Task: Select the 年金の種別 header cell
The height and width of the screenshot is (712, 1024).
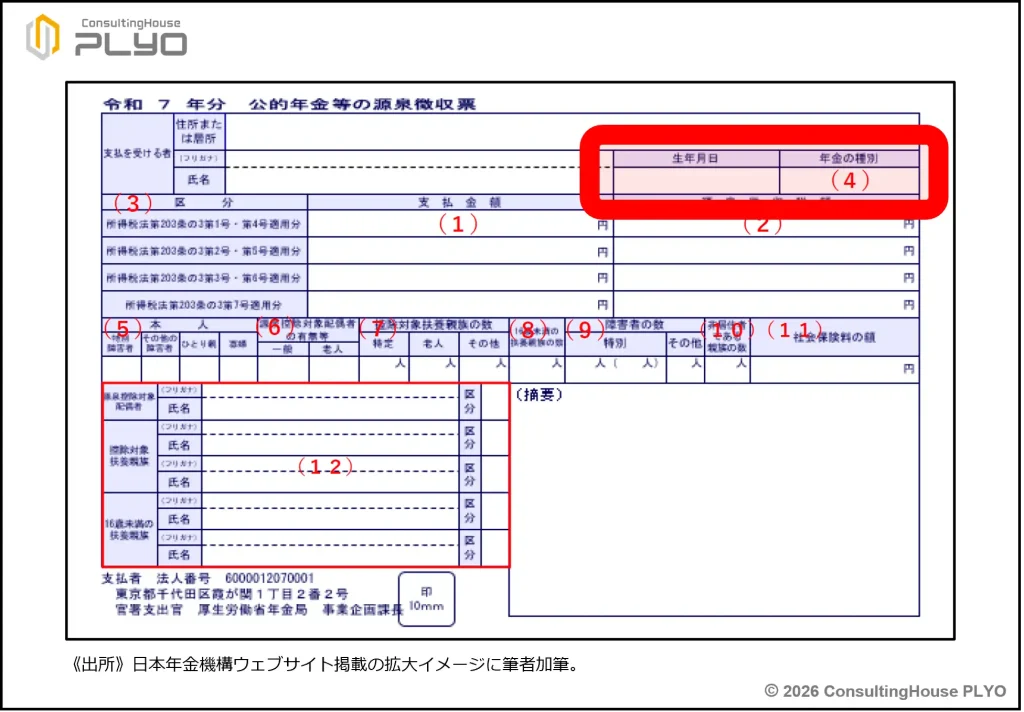Action: pos(849,158)
